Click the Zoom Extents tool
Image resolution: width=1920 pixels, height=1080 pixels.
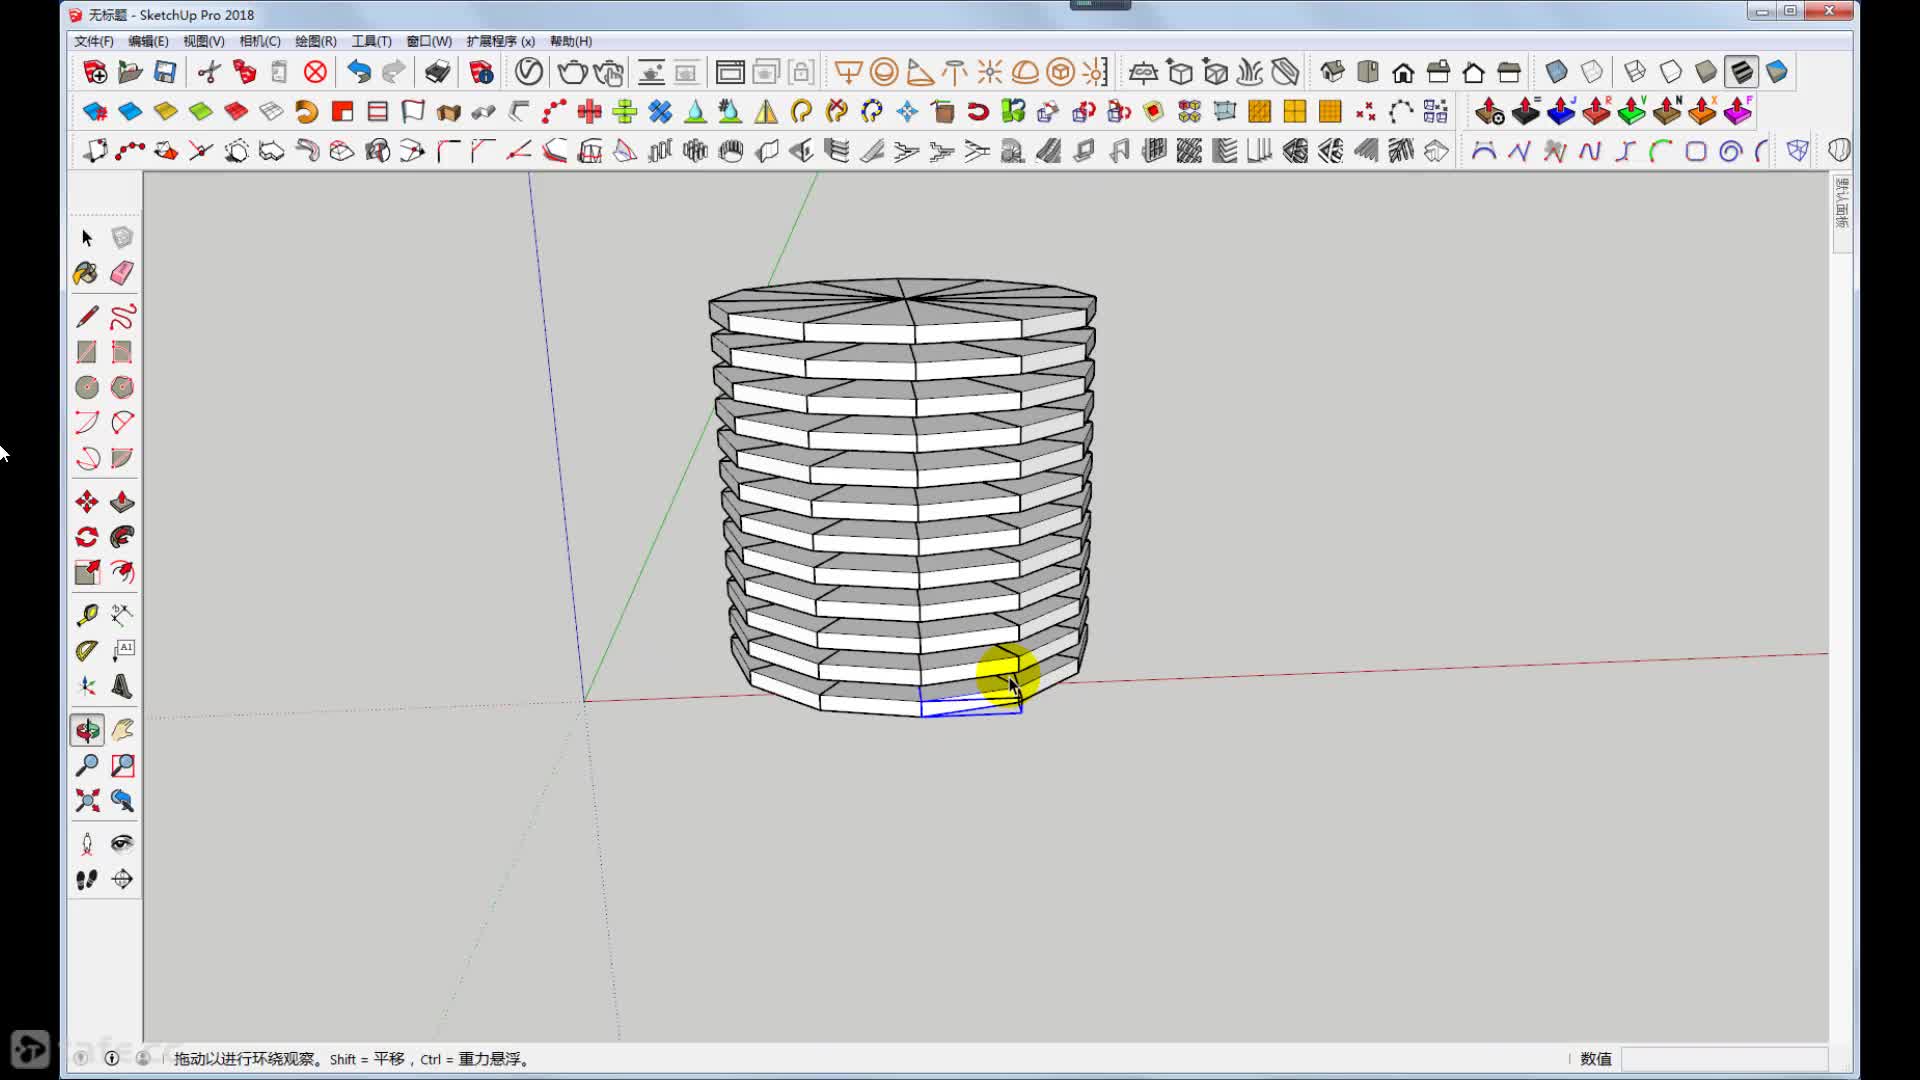[87, 801]
